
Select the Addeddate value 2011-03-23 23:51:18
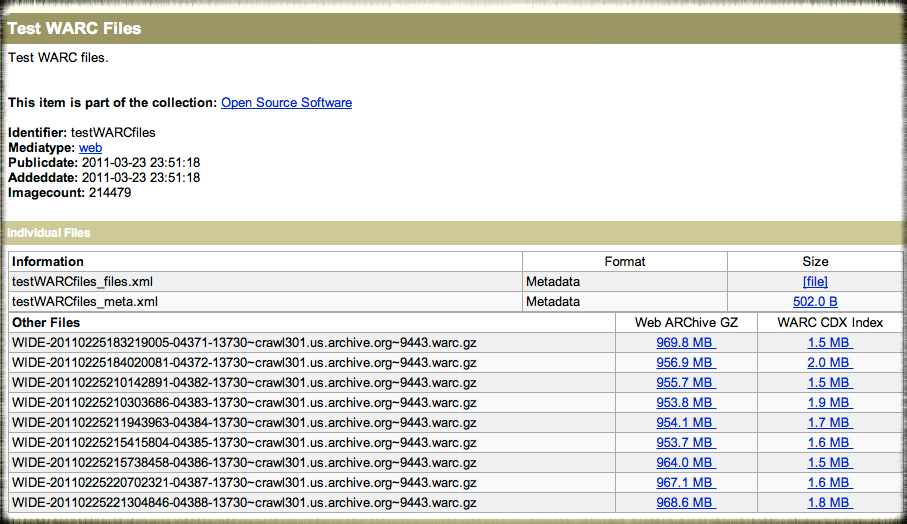[141, 178]
